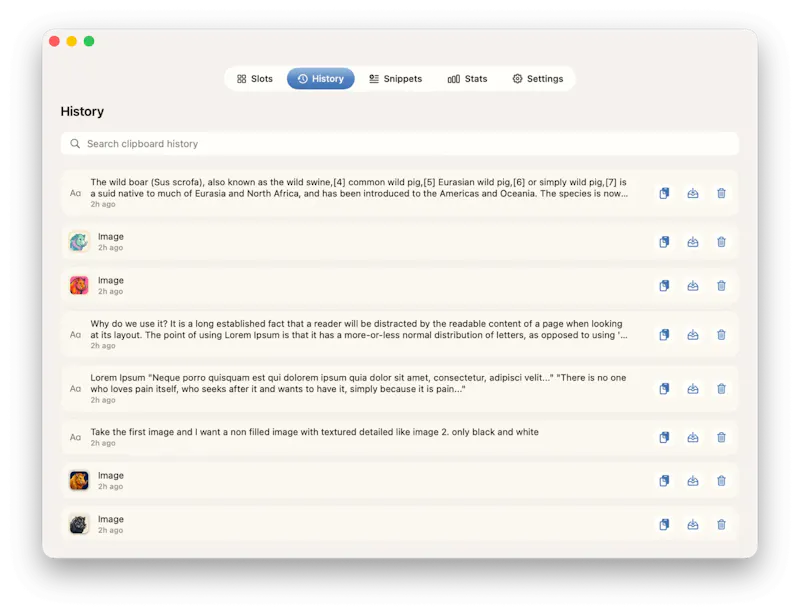Viewport: 800px width, 614px height.
Task: Select the 'Why do we use it?' text
Action: tap(359, 329)
